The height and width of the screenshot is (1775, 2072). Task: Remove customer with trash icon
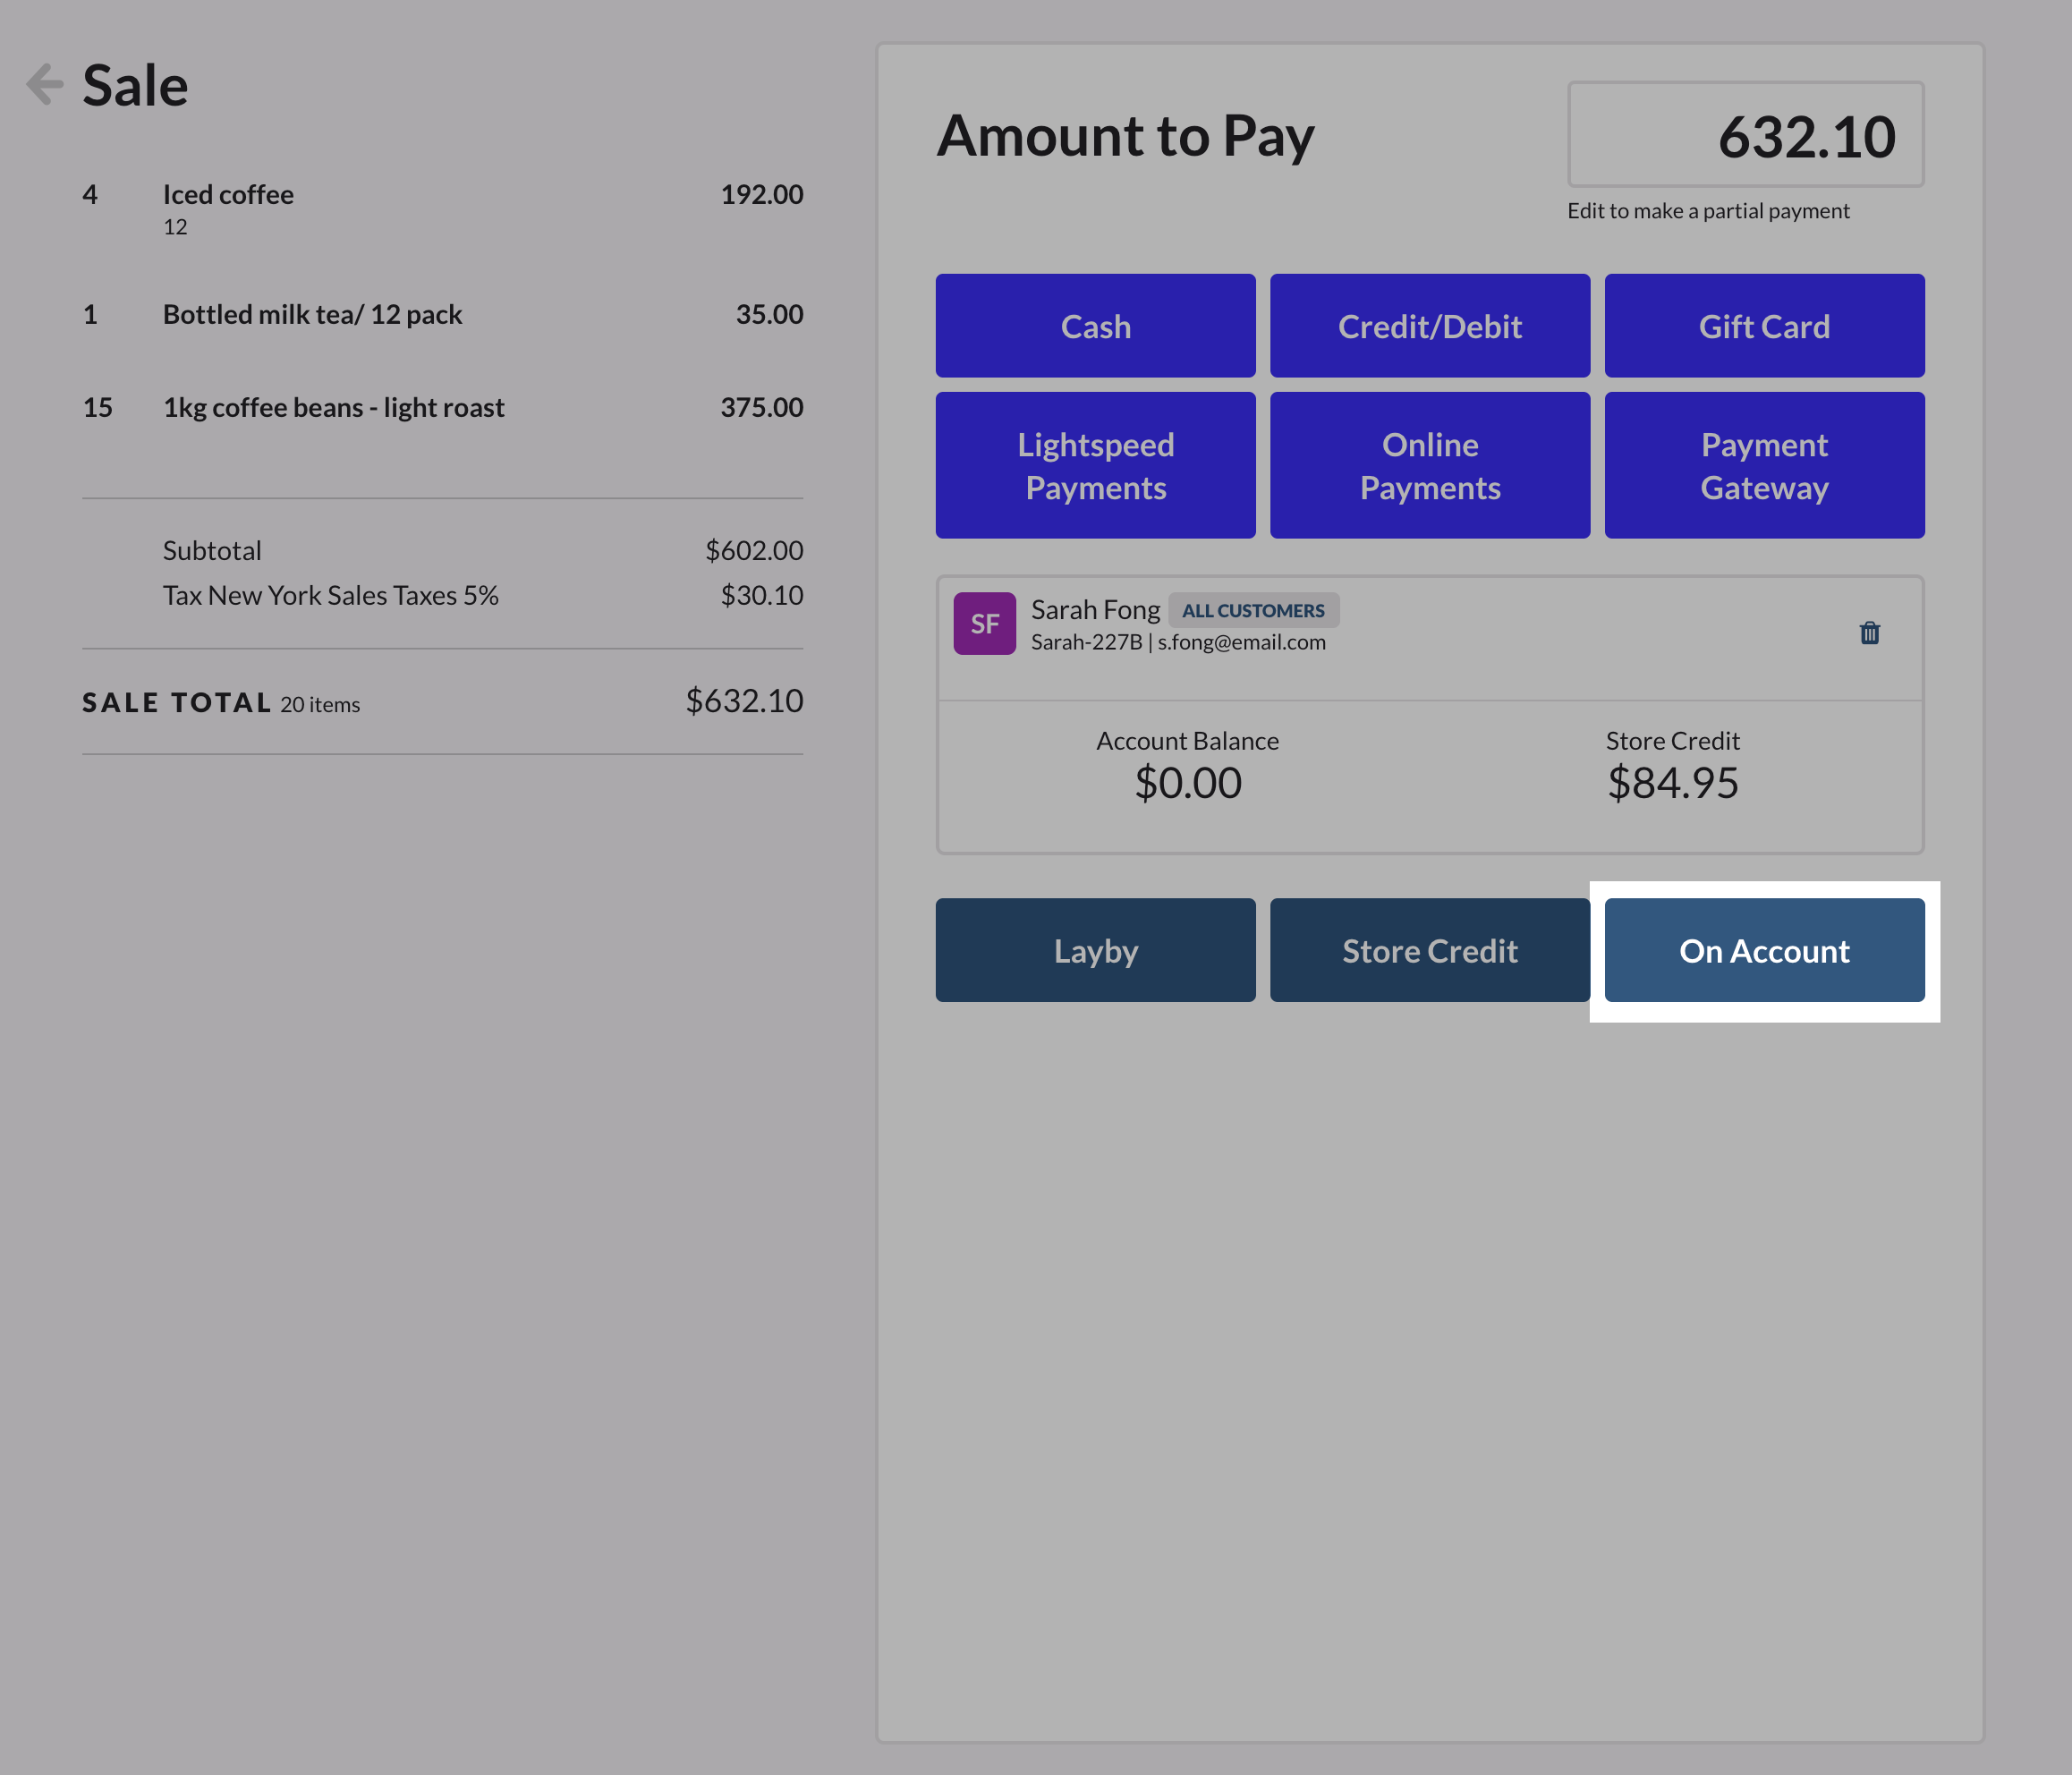pyautogui.click(x=1869, y=633)
